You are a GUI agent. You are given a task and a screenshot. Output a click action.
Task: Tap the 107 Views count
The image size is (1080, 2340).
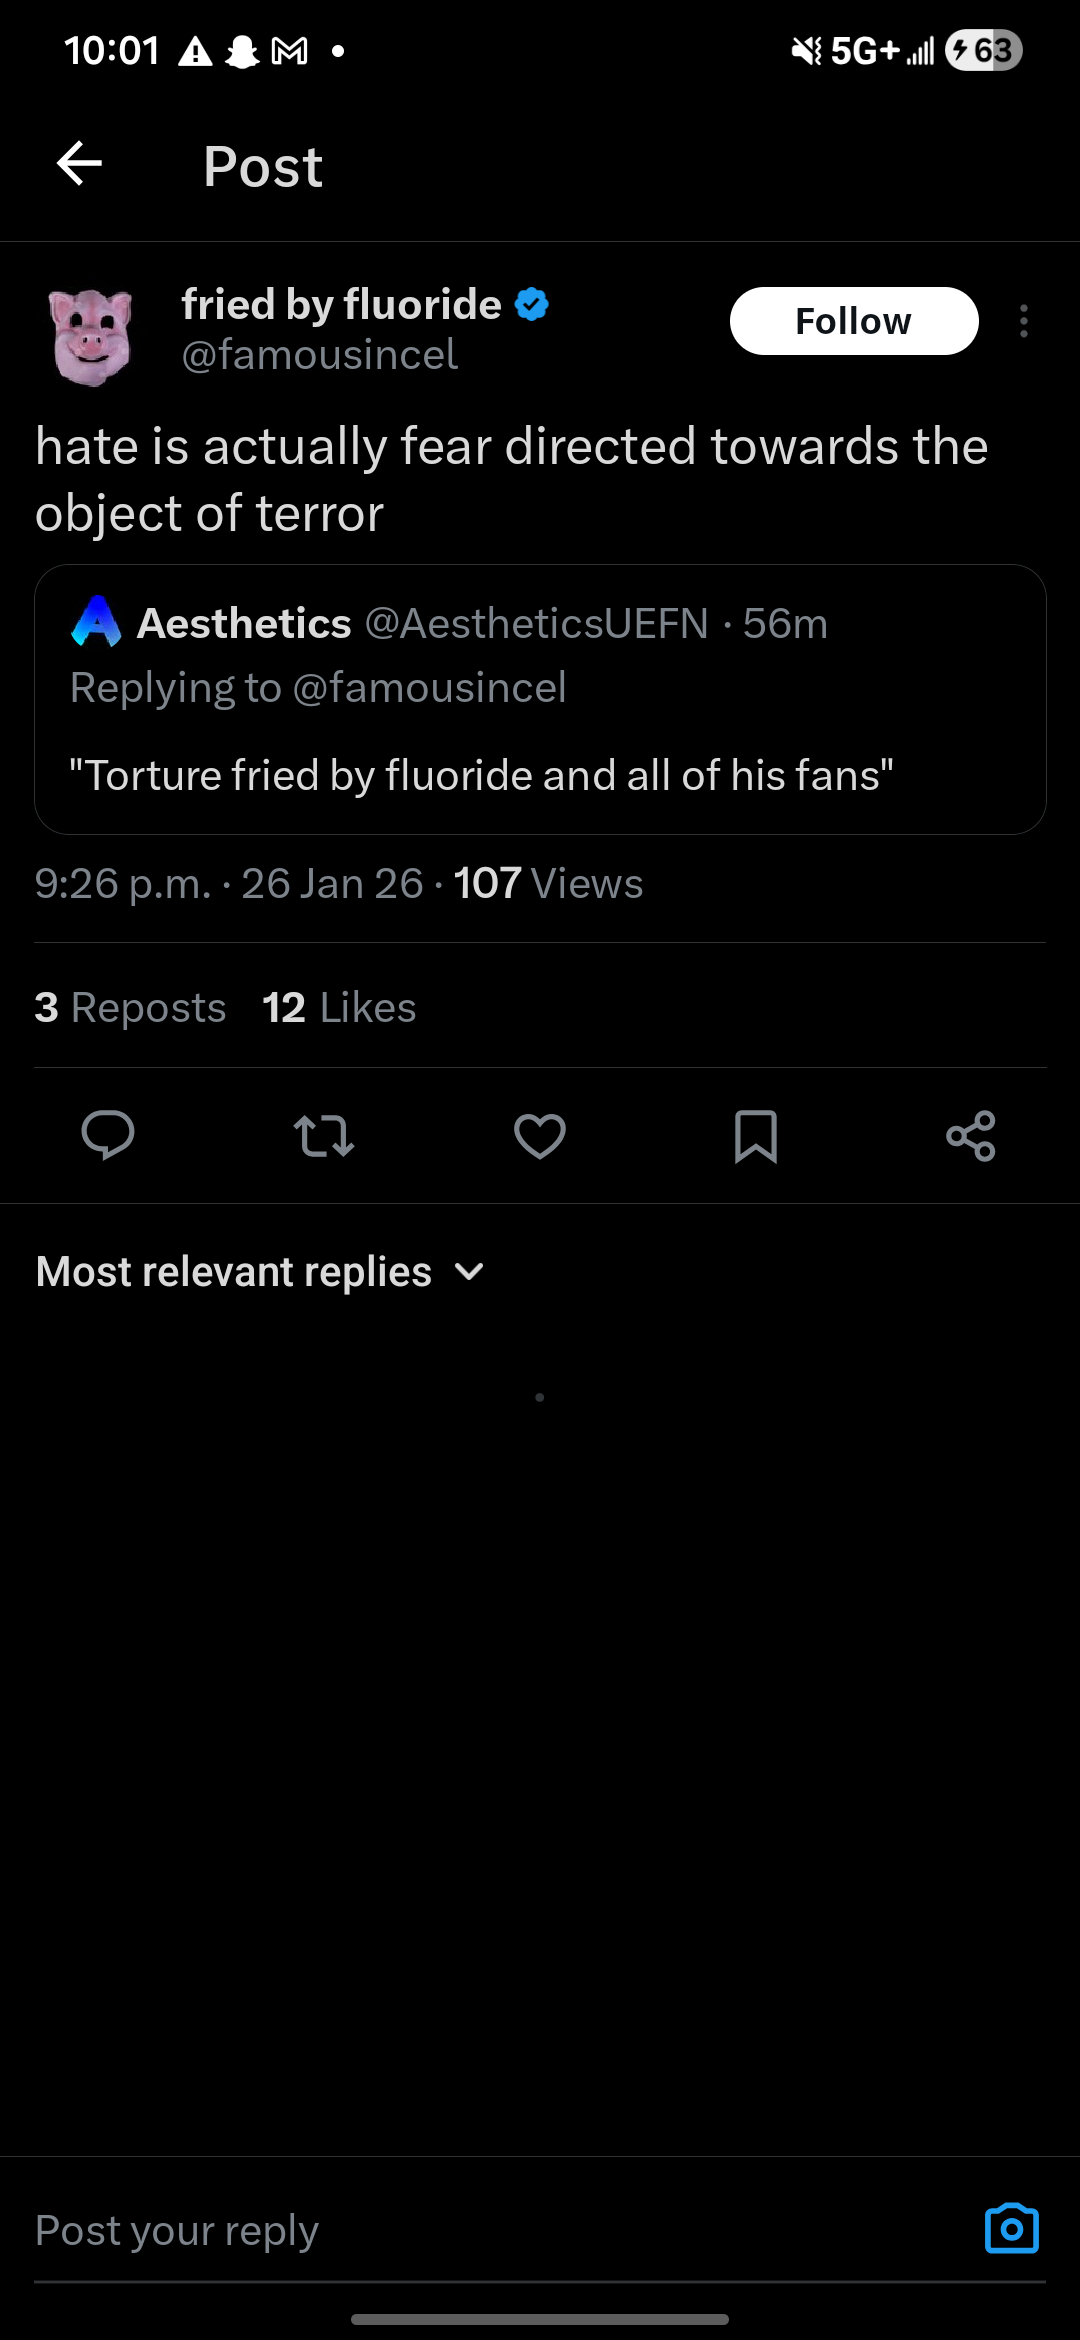(548, 884)
